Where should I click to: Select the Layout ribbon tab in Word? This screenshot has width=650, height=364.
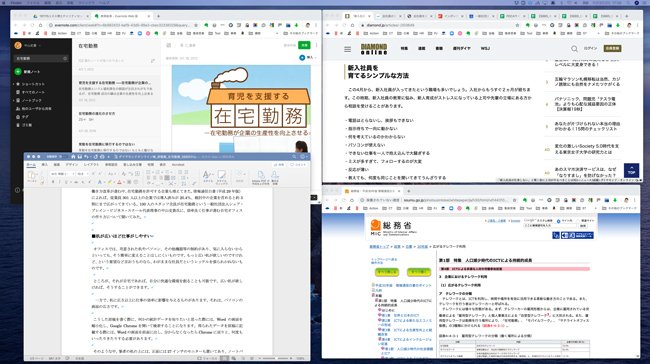[x=91, y=165]
